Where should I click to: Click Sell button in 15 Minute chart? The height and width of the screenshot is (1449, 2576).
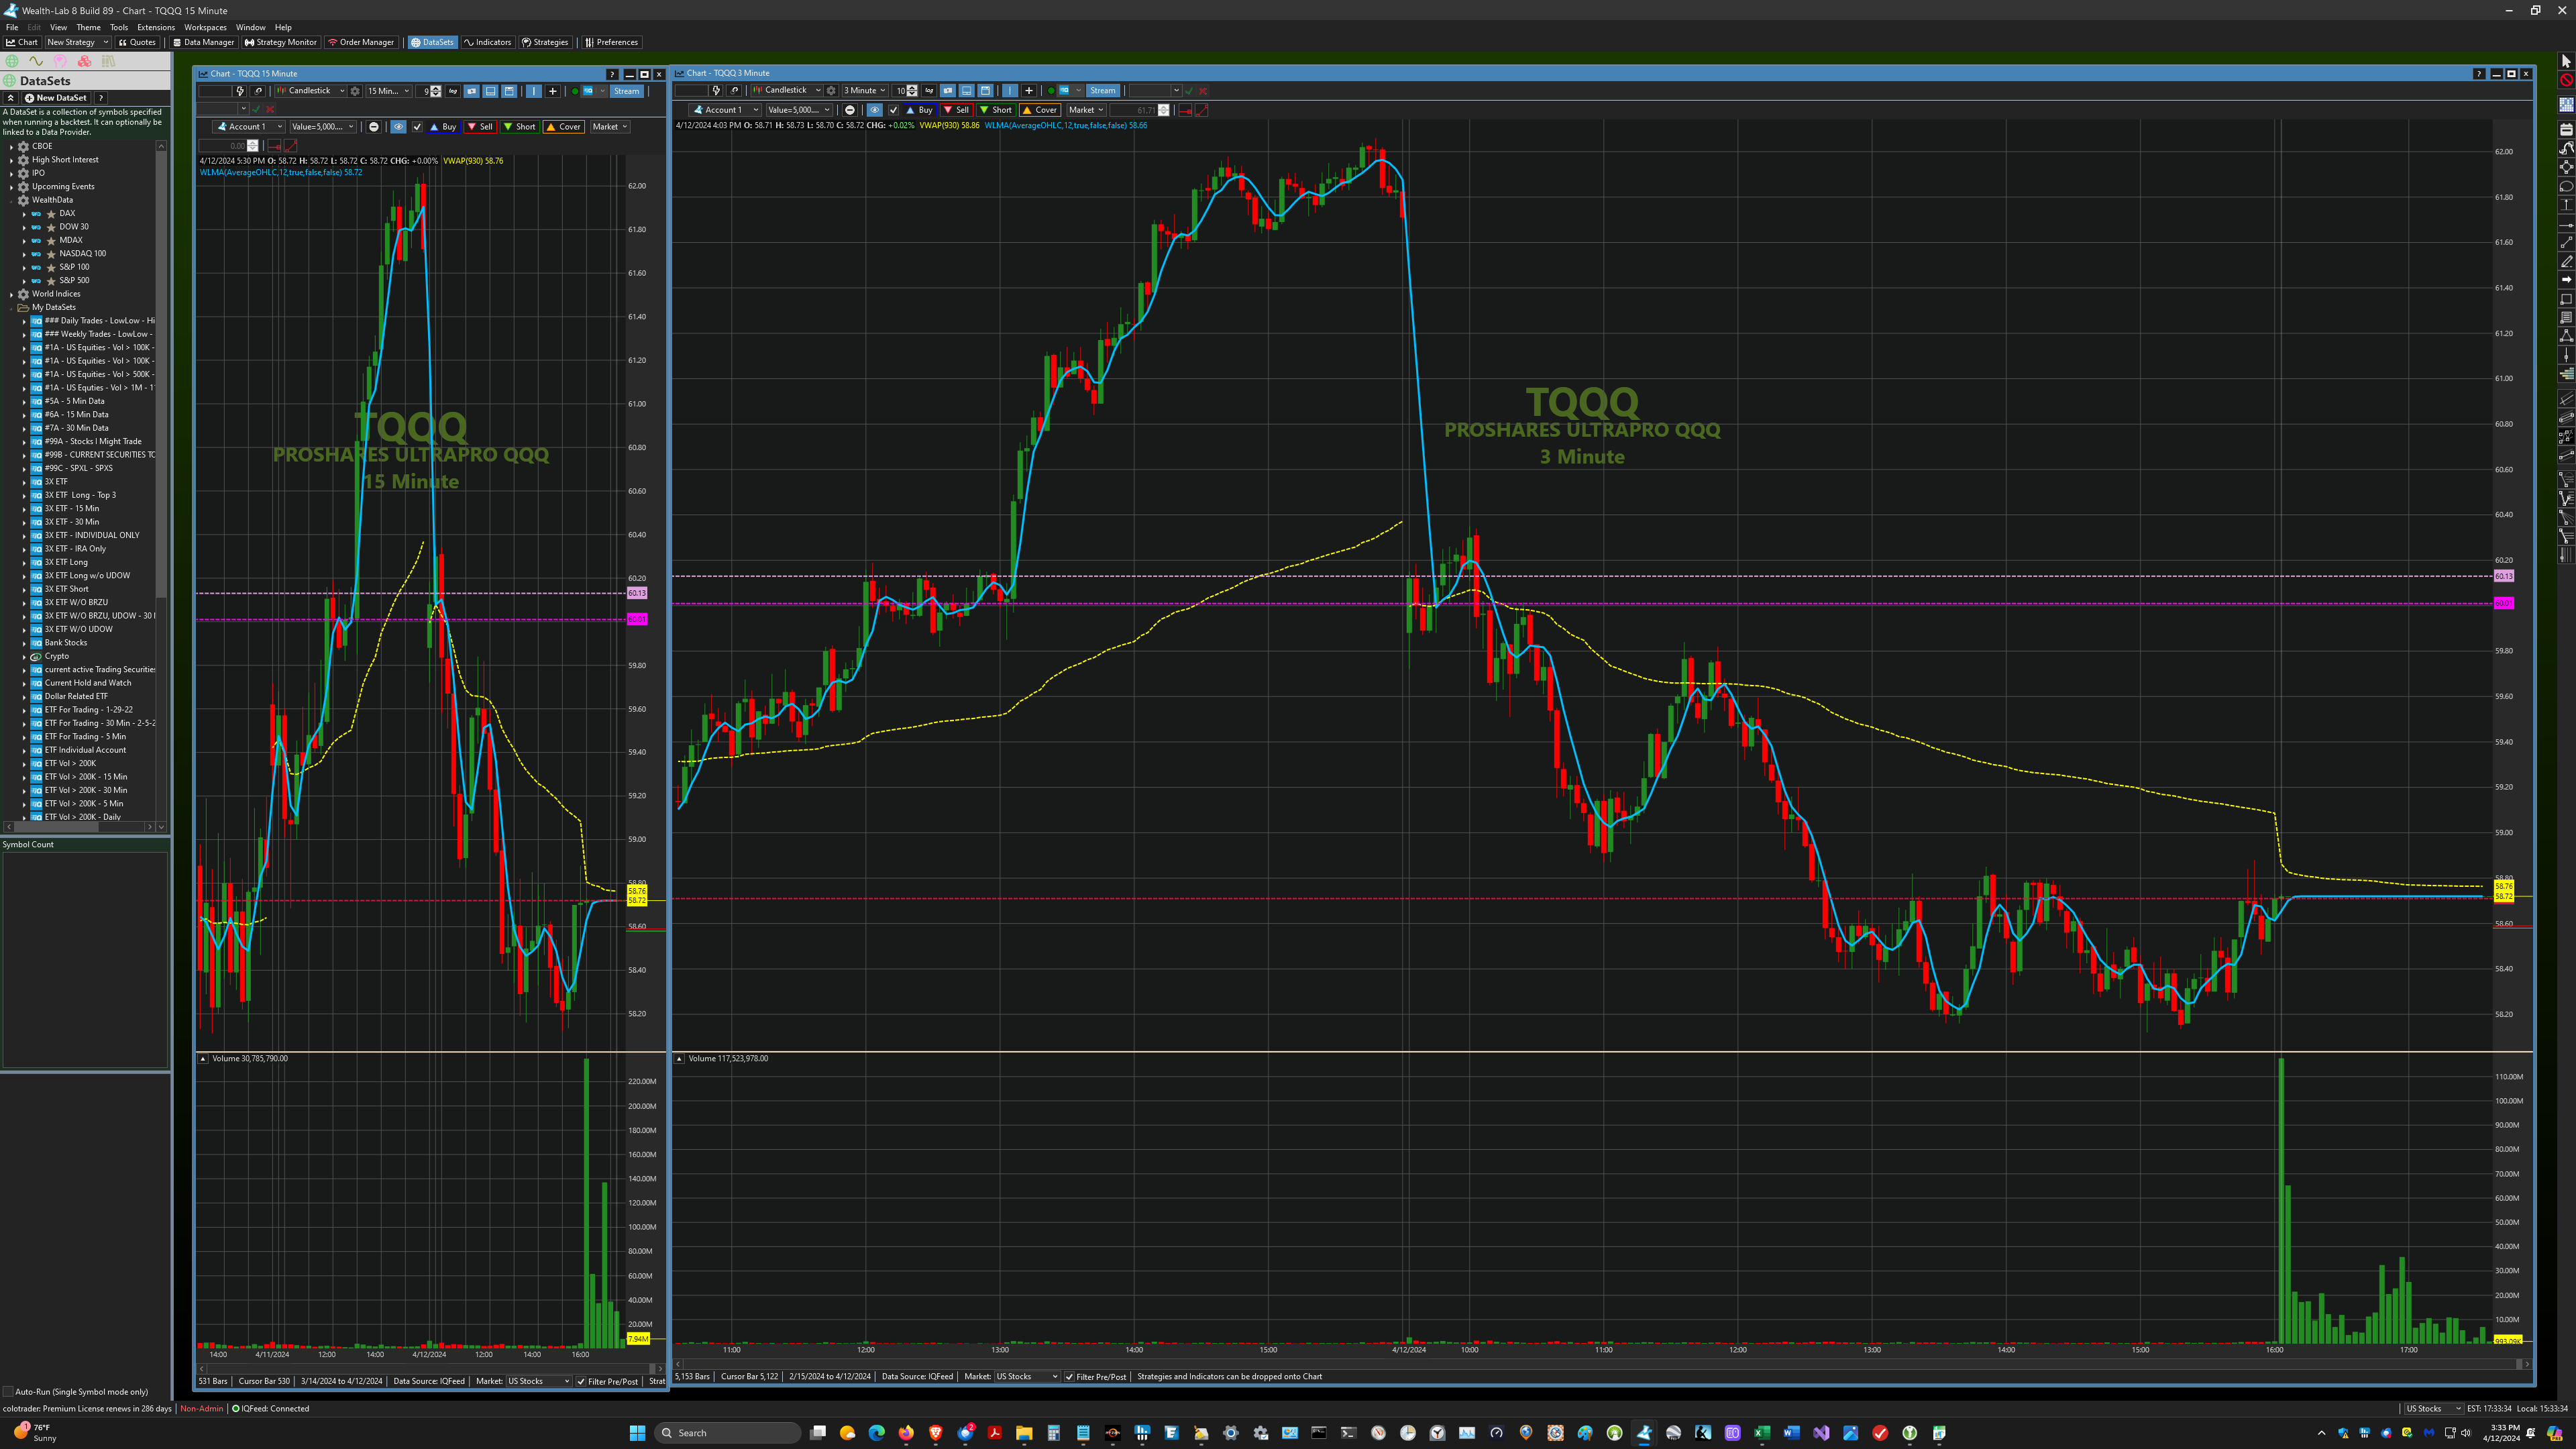coord(480,127)
